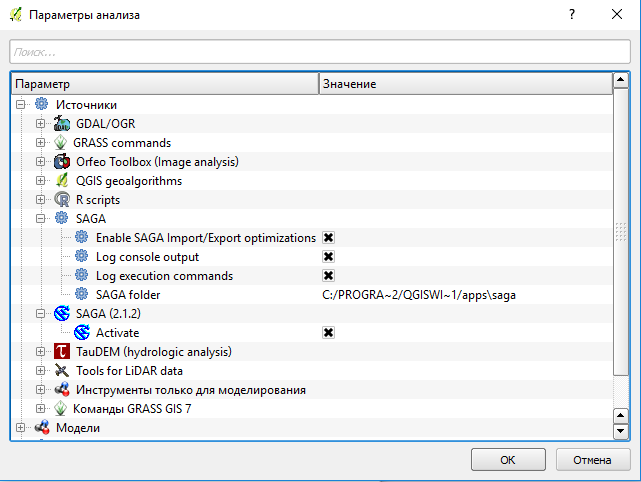Click the Параметр column header
This screenshot has height=482, width=641.
click(165, 84)
